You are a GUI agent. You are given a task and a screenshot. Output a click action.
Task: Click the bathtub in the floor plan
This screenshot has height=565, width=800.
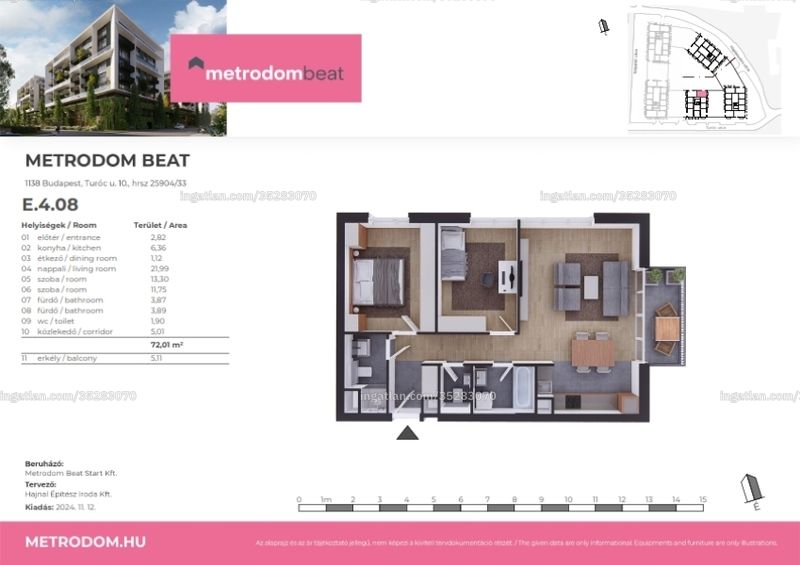(523, 387)
